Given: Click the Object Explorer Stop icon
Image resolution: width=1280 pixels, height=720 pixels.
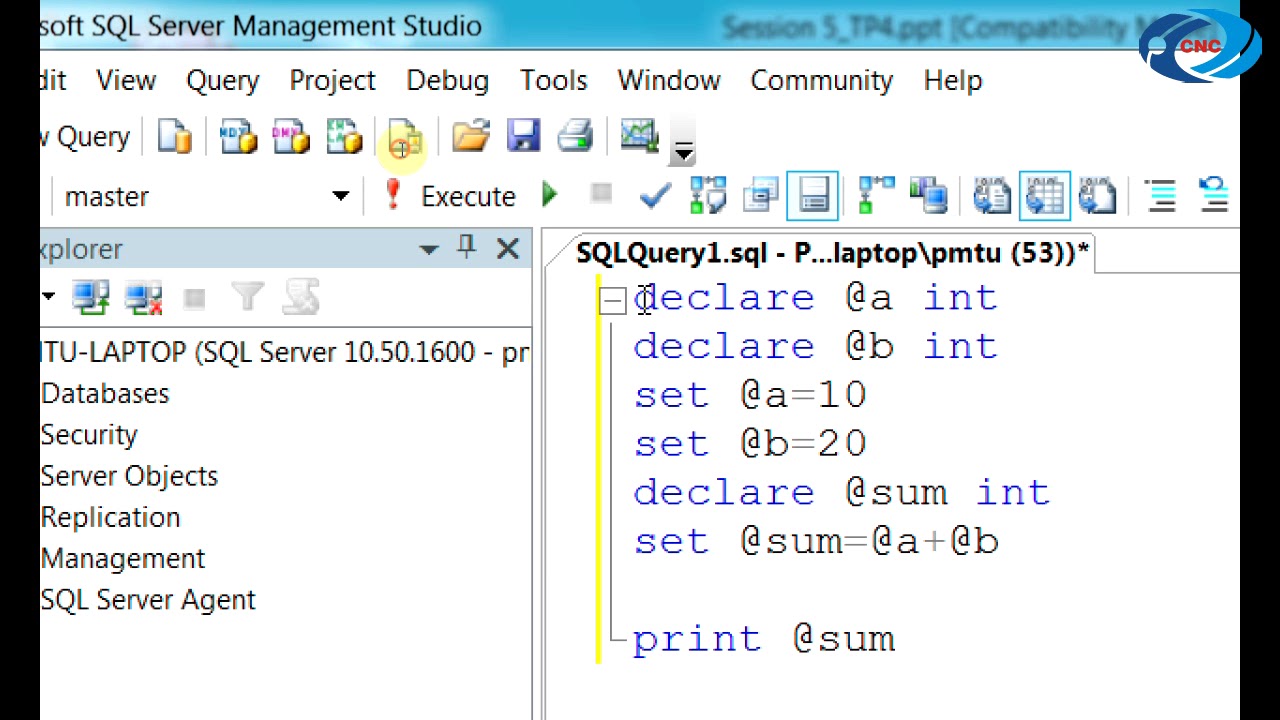Looking at the screenshot, I should (195, 298).
